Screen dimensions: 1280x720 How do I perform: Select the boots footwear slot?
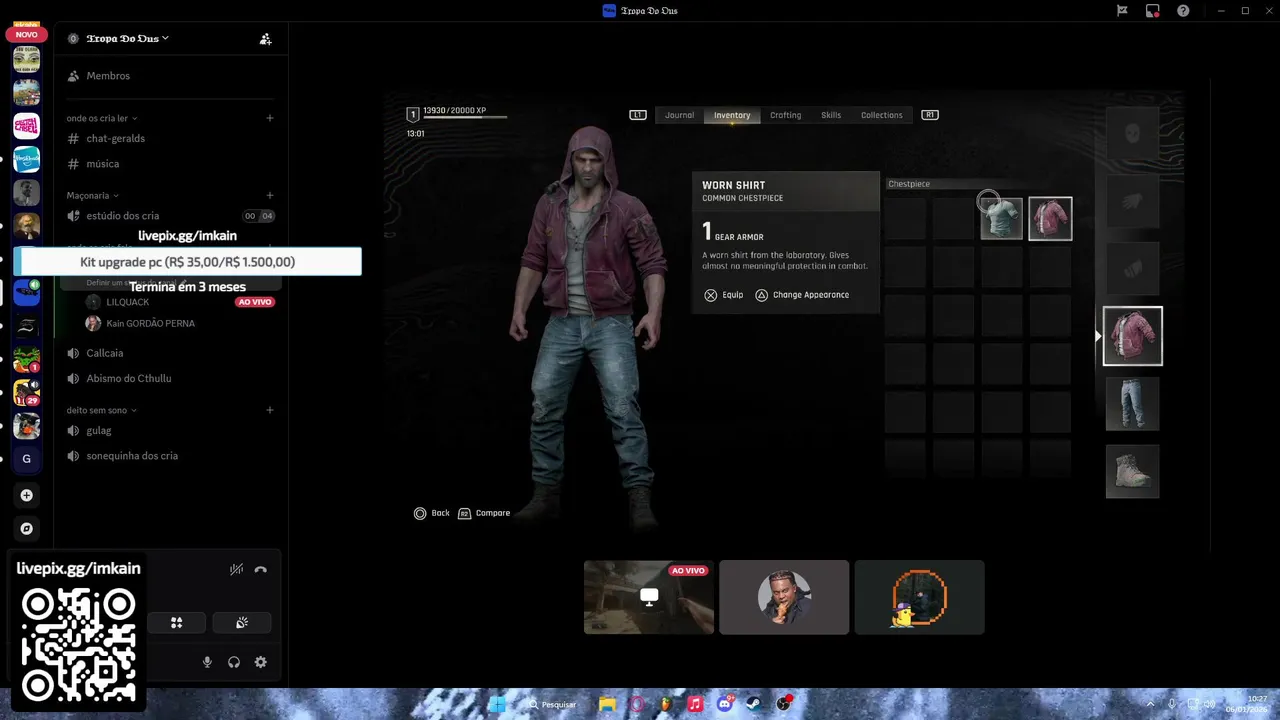1132,471
